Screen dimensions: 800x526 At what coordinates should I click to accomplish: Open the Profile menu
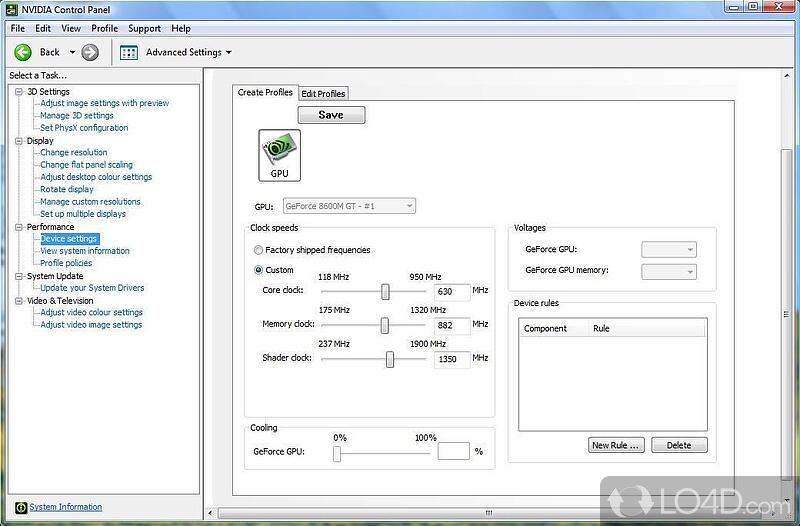(104, 28)
